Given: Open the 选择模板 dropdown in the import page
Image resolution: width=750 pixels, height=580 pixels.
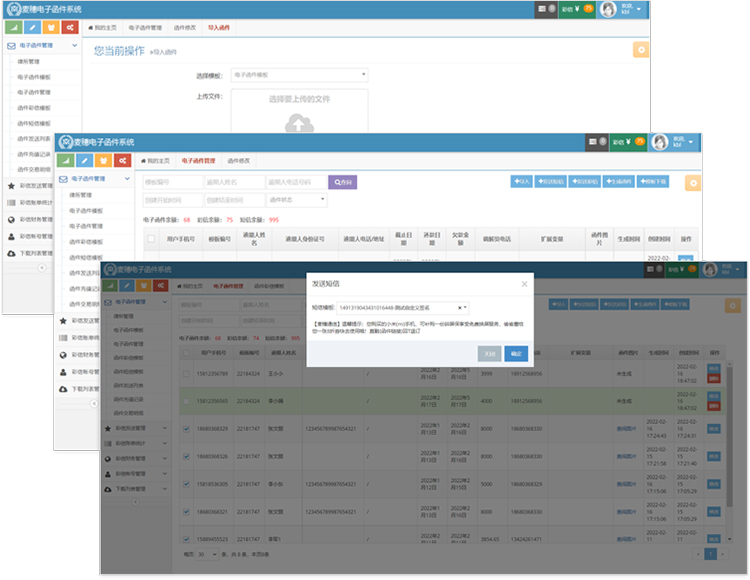Looking at the screenshot, I should click(x=299, y=75).
